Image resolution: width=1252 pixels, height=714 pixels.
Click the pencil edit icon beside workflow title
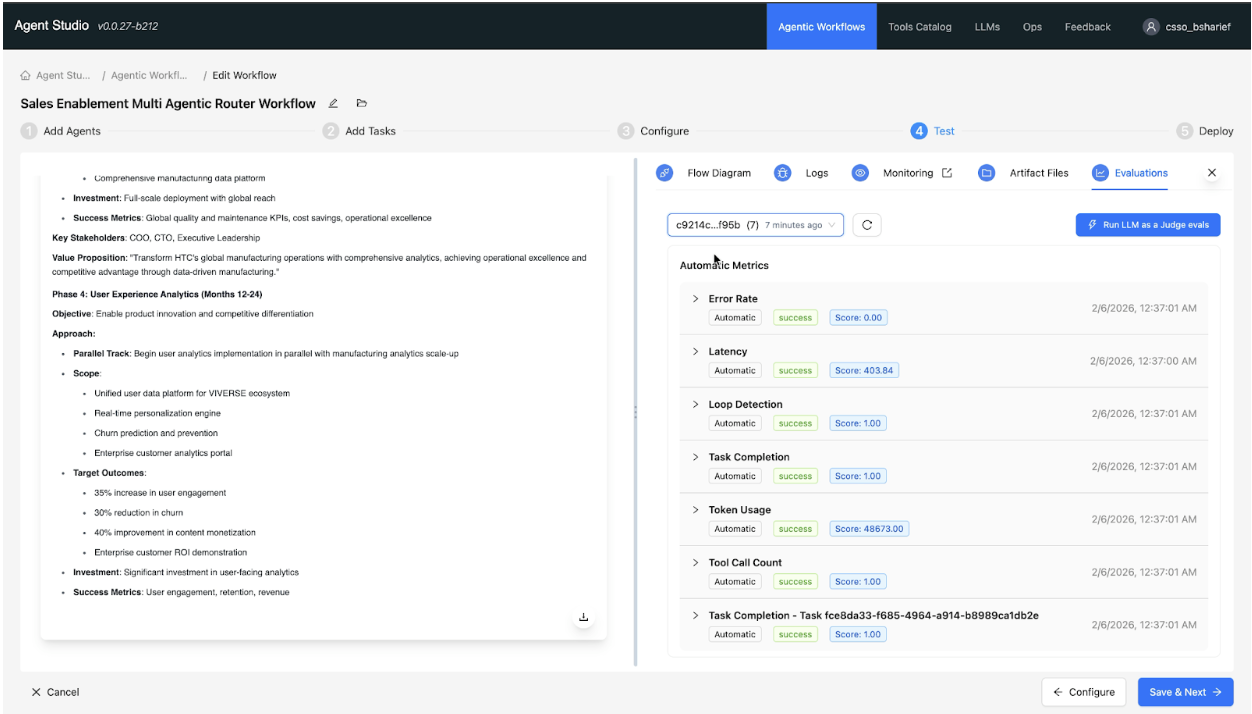coord(334,103)
